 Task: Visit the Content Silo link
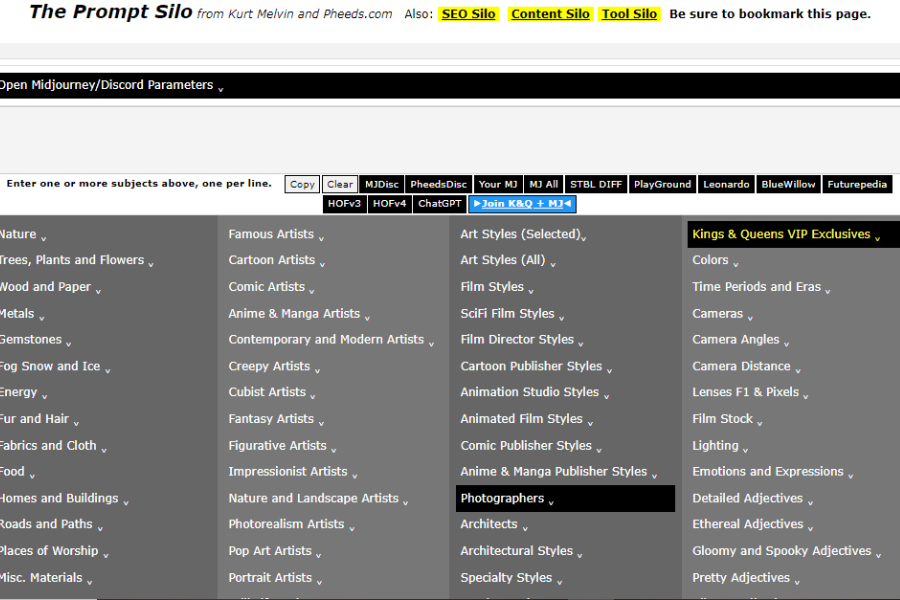coord(550,14)
